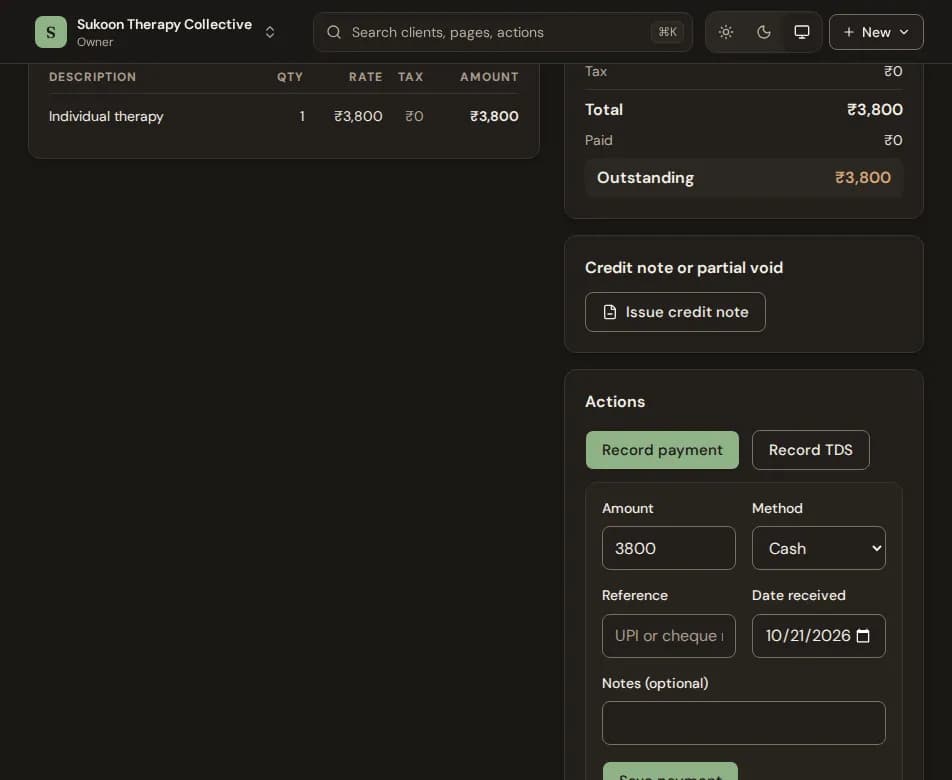Click the RATE column header

(x=366, y=76)
